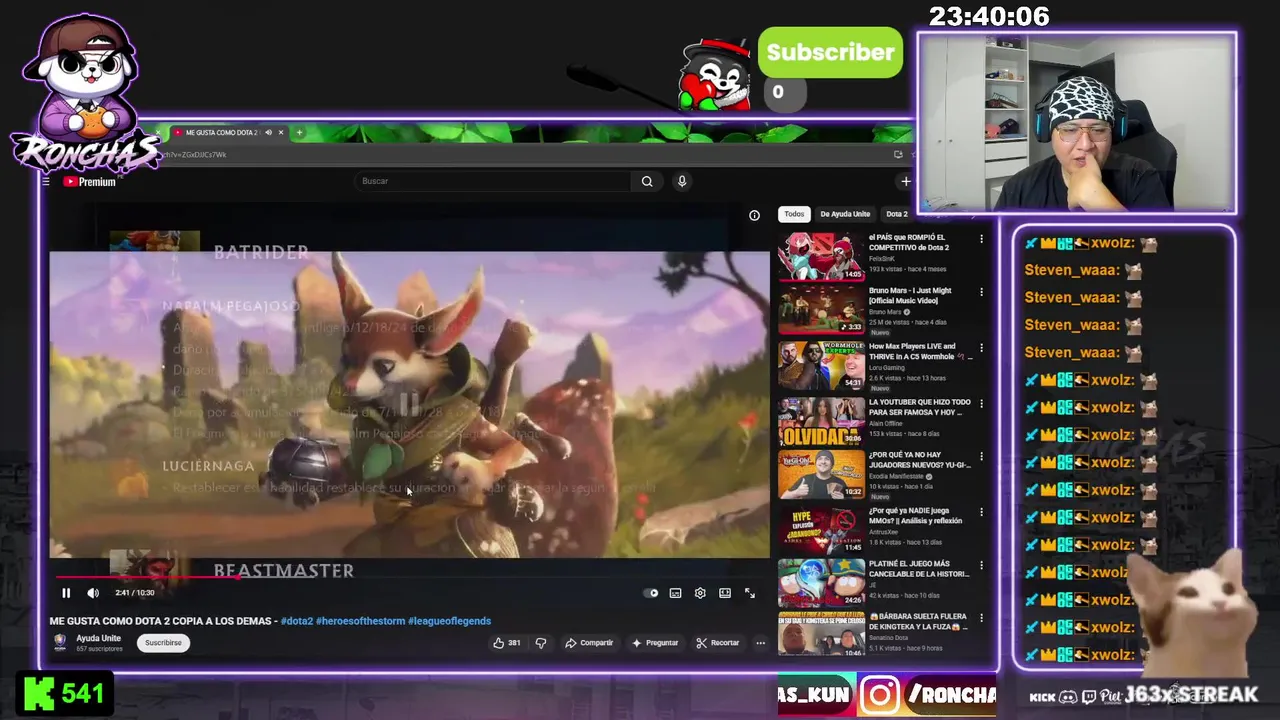1280x720 pixels.
Task: Open the YouTube hamburger guide menu
Action: click(46, 182)
